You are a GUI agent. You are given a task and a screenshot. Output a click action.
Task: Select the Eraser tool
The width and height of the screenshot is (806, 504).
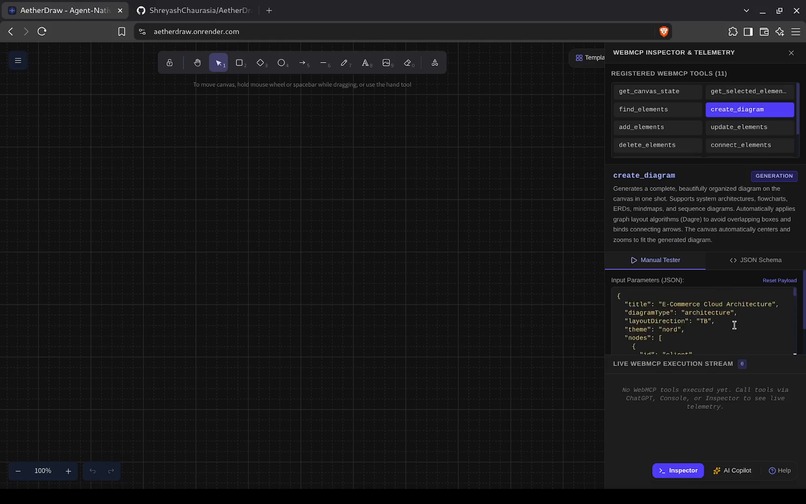(x=408, y=63)
